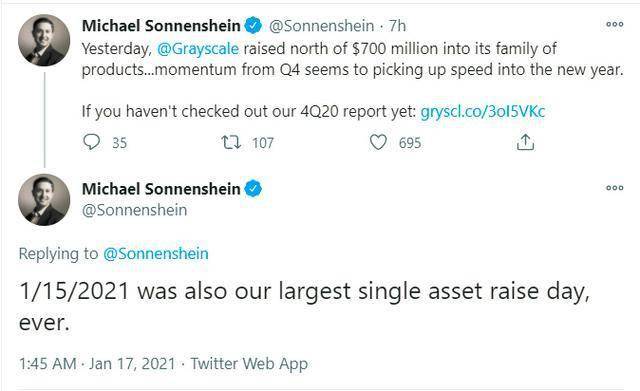640x391 pixels.
Task: Click the reply icon with 35 replies
Action: 91,142
